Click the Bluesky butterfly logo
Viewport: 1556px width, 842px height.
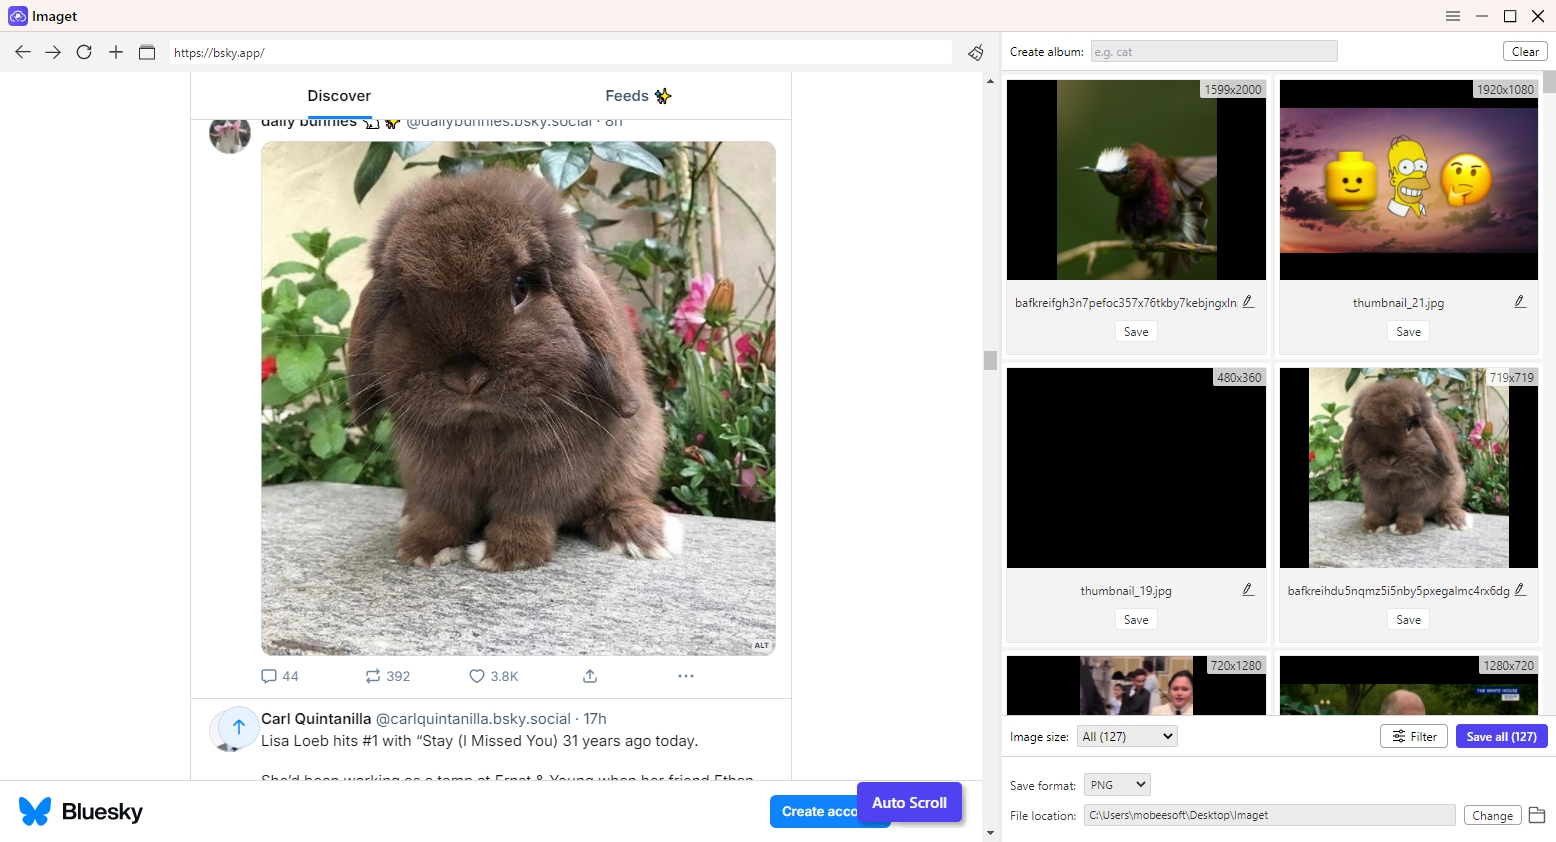pyautogui.click(x=35, y=811)
